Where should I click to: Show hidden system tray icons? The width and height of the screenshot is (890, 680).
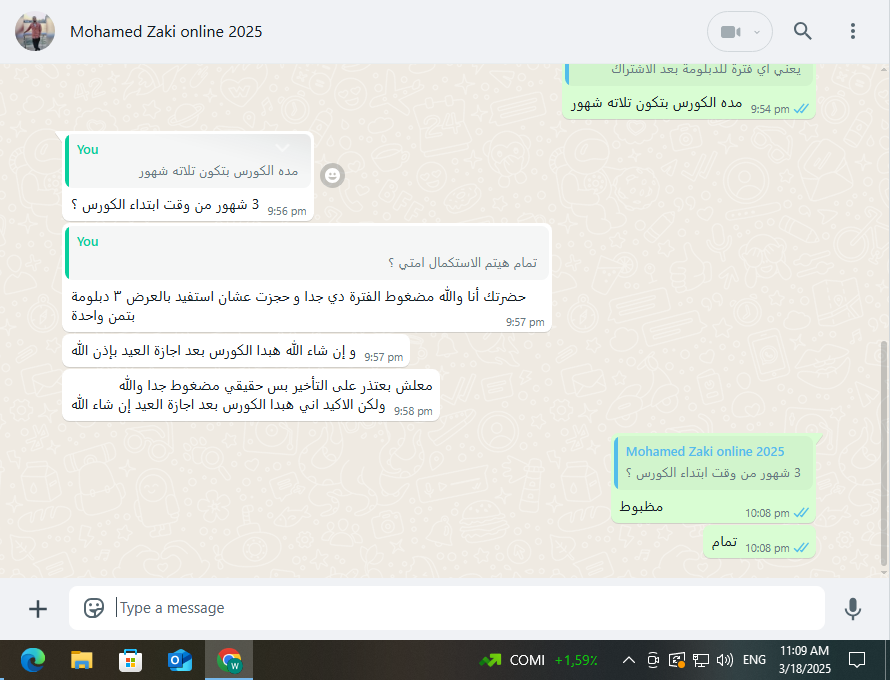click(x=628, y=660)
